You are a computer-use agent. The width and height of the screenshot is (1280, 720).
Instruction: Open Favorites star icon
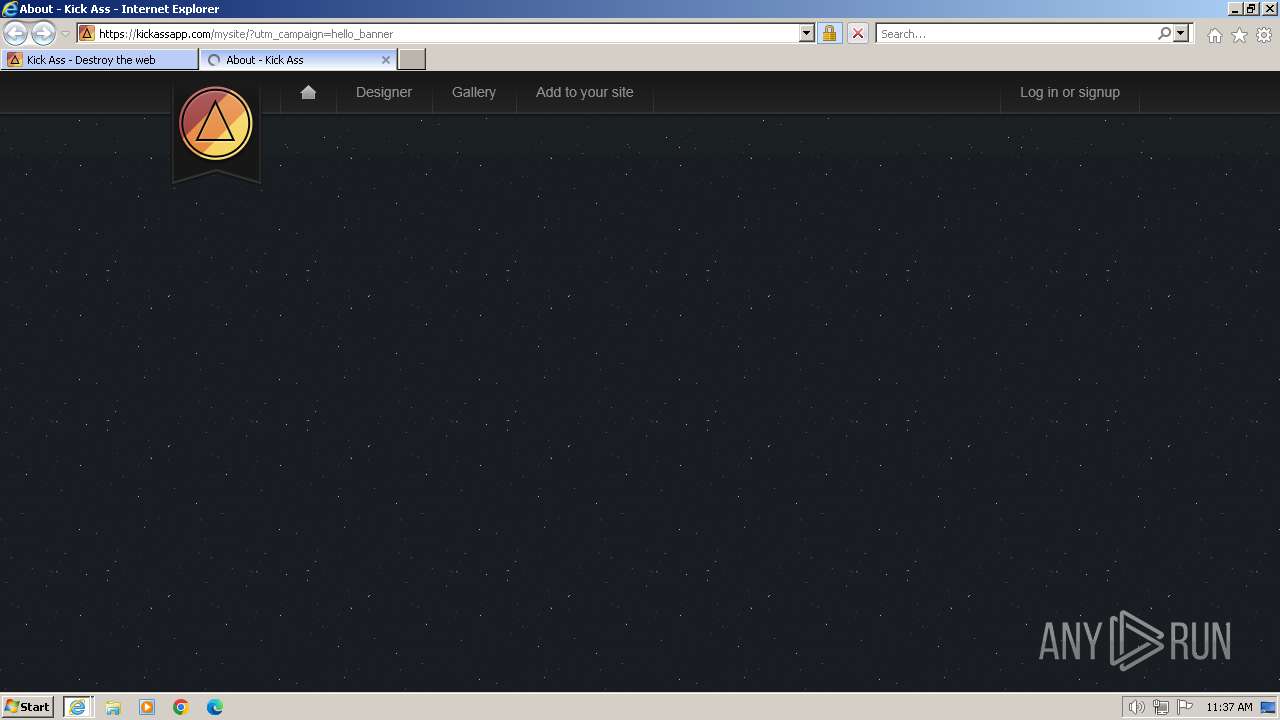tap(1239, 35)
